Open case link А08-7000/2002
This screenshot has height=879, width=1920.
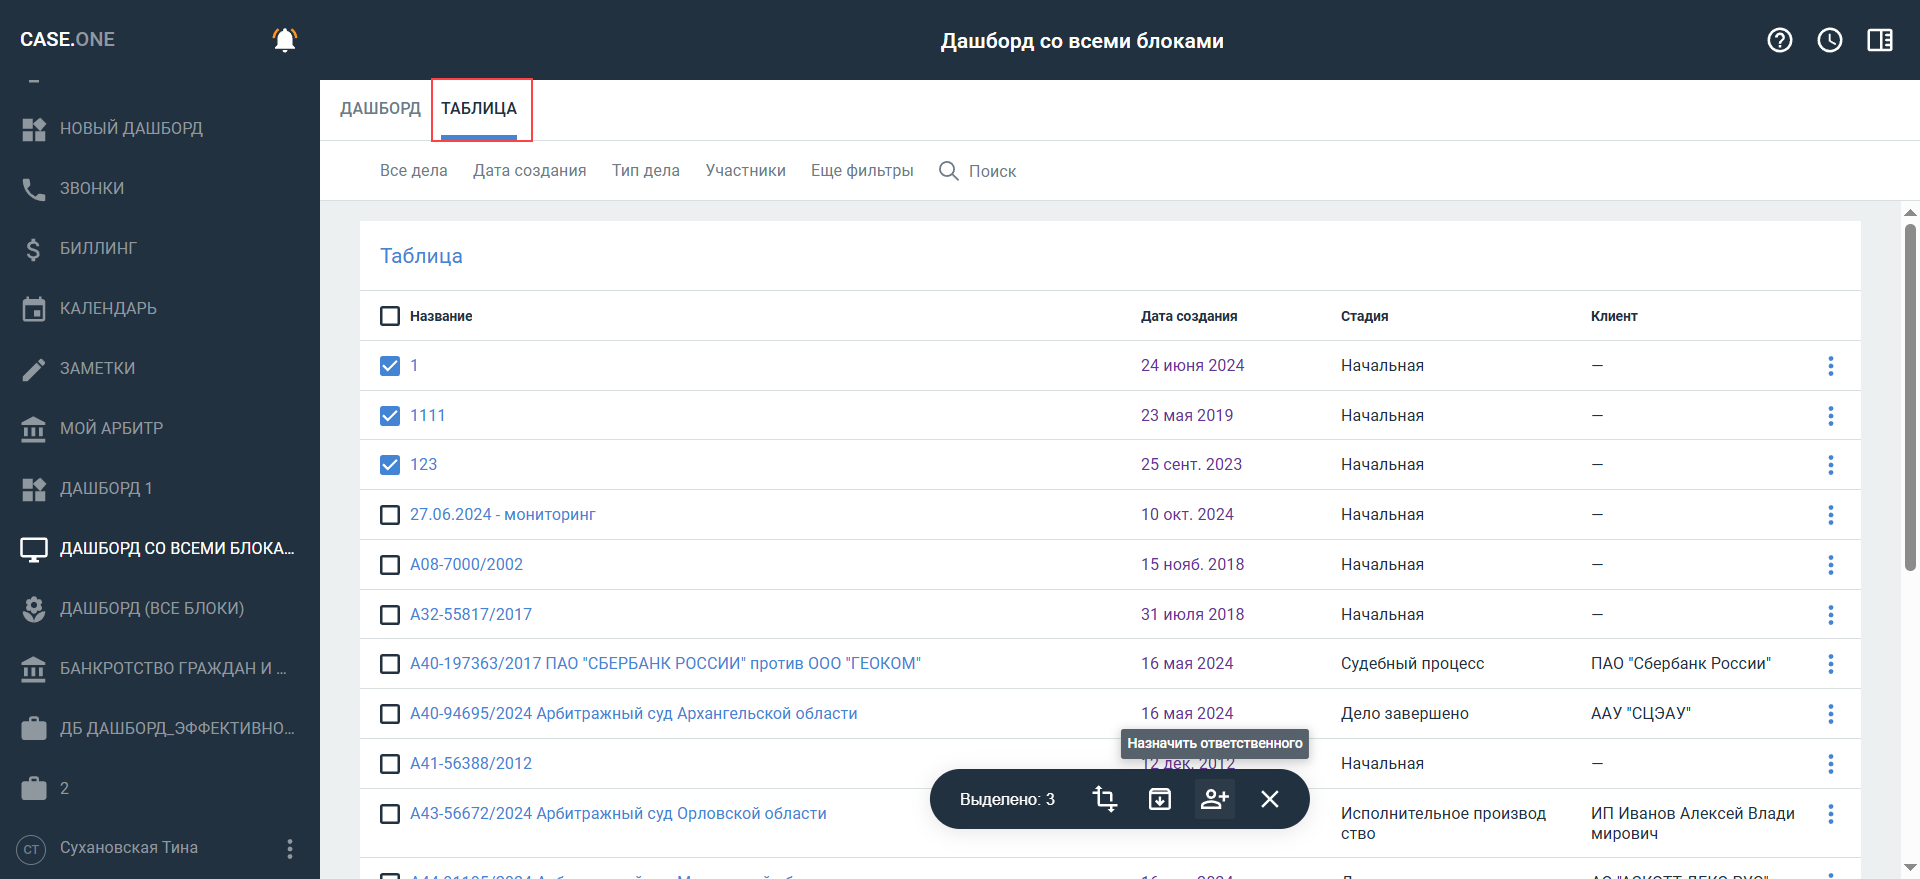point(466,565)
